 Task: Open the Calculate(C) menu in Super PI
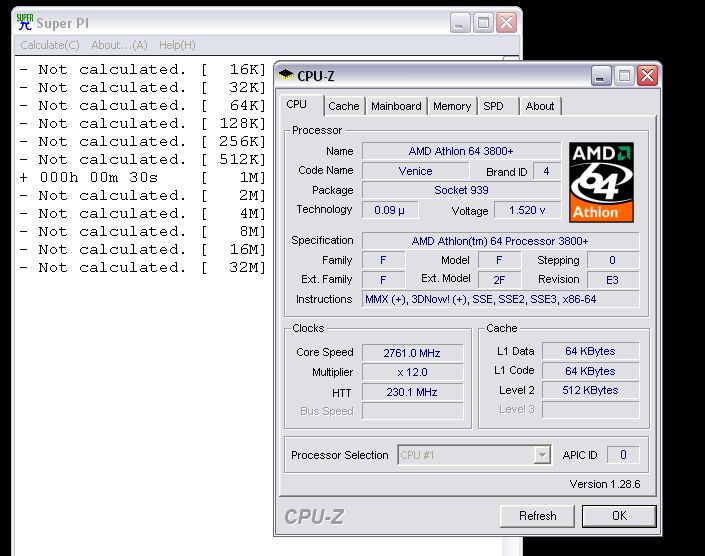pos(50,45)
